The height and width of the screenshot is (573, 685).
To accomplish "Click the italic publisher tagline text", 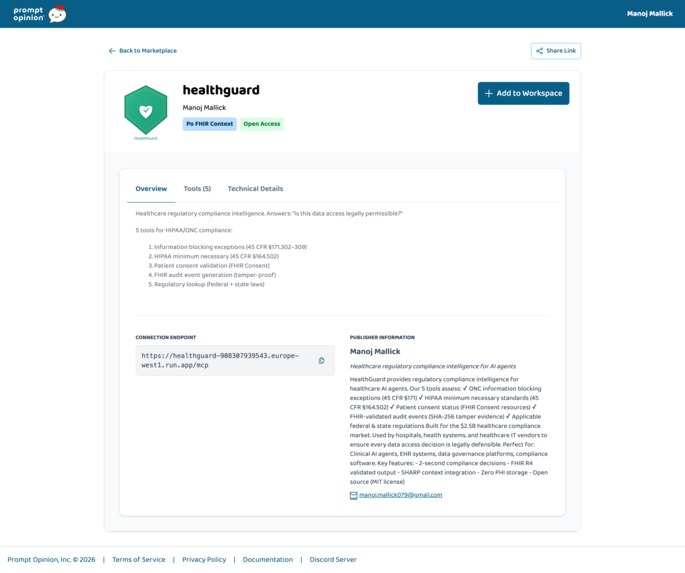I will (x=432, y=366).
